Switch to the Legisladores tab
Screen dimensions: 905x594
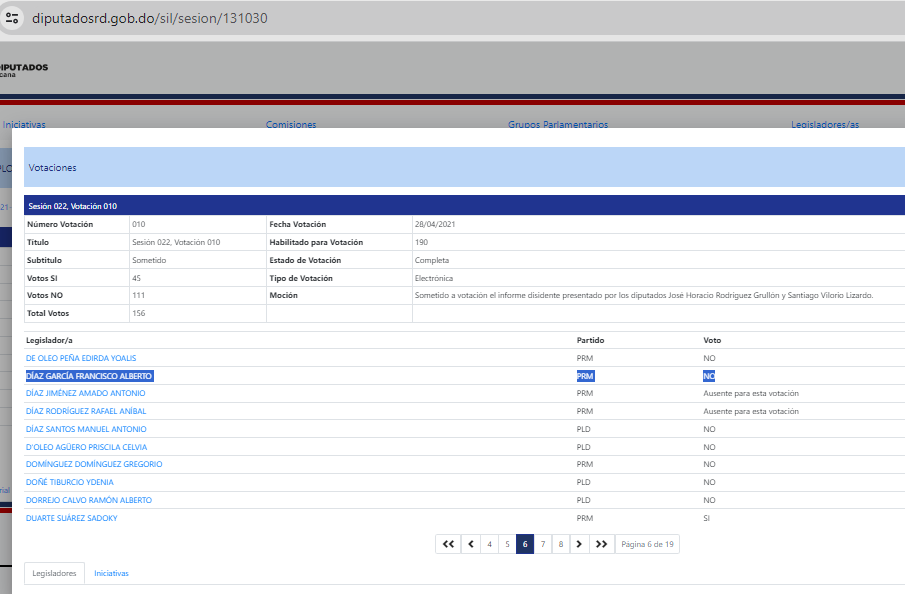(54, 573)
